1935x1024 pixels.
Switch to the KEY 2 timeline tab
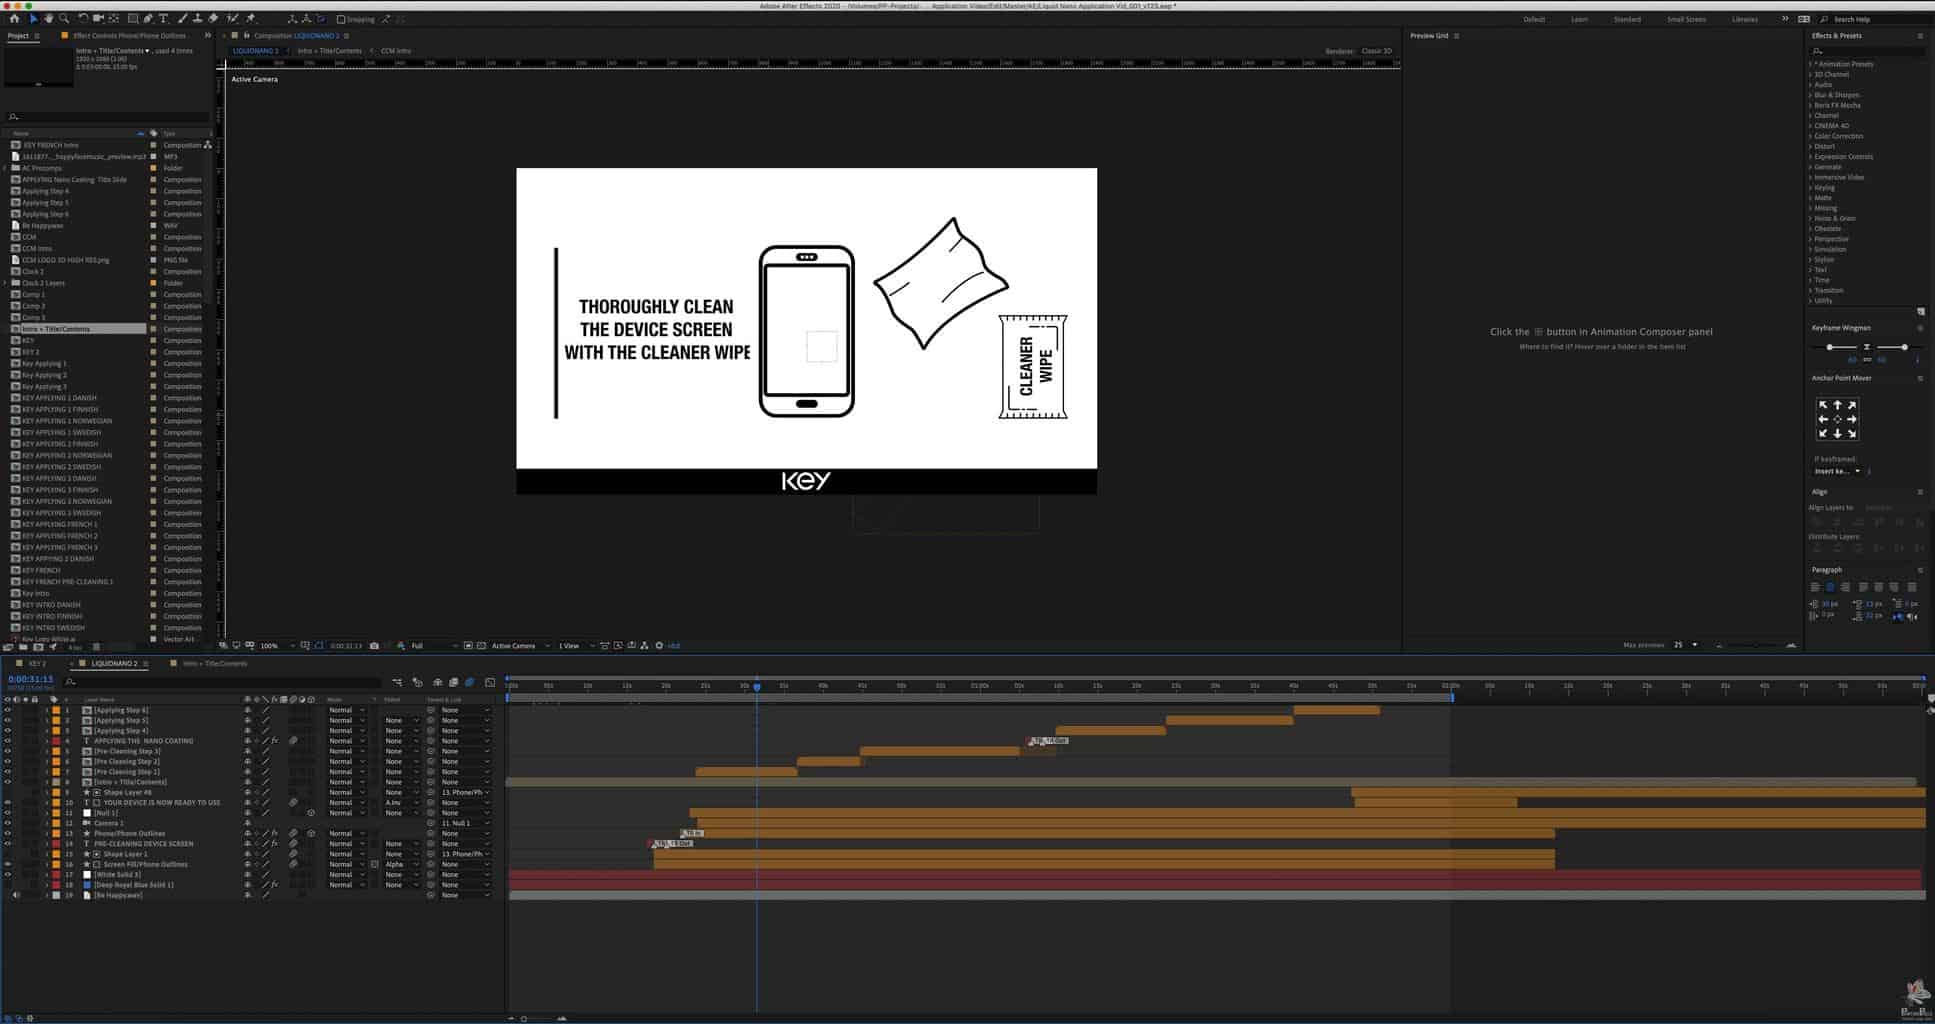37,663
